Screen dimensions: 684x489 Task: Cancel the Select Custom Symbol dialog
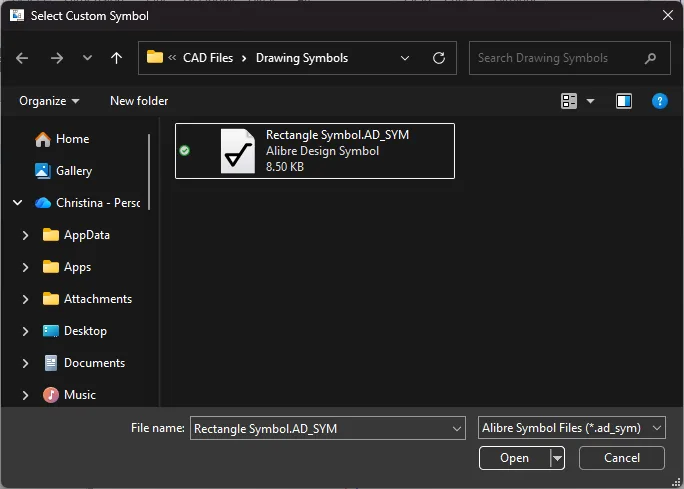click(622, 458)
